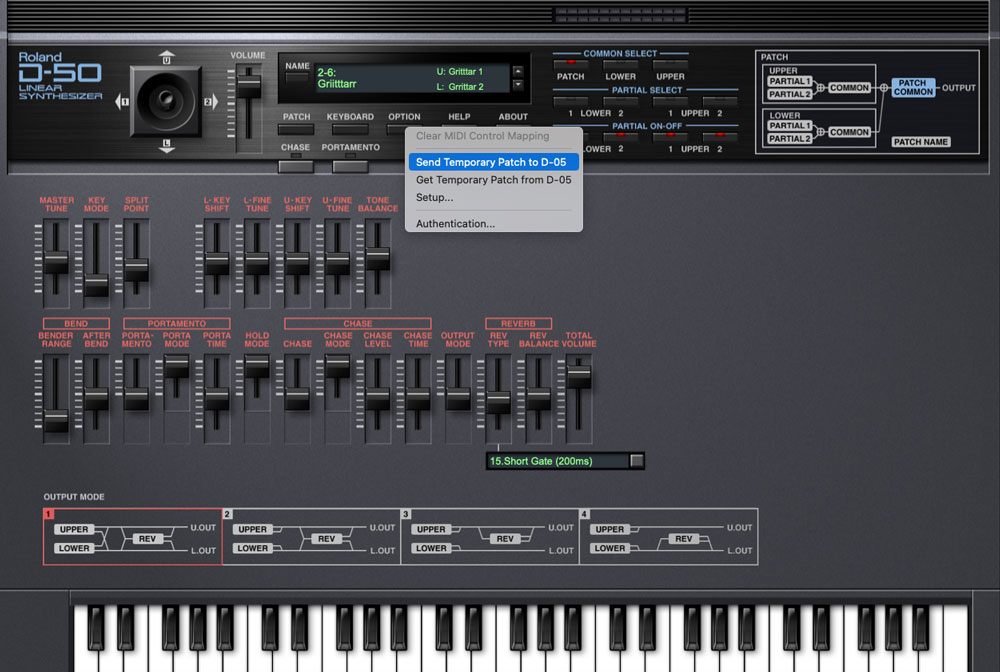Open the PATCH menu button
Image resolution: width=1000 pixels, height=672 pixels.
pyautogui.click(x=296, y=129)
